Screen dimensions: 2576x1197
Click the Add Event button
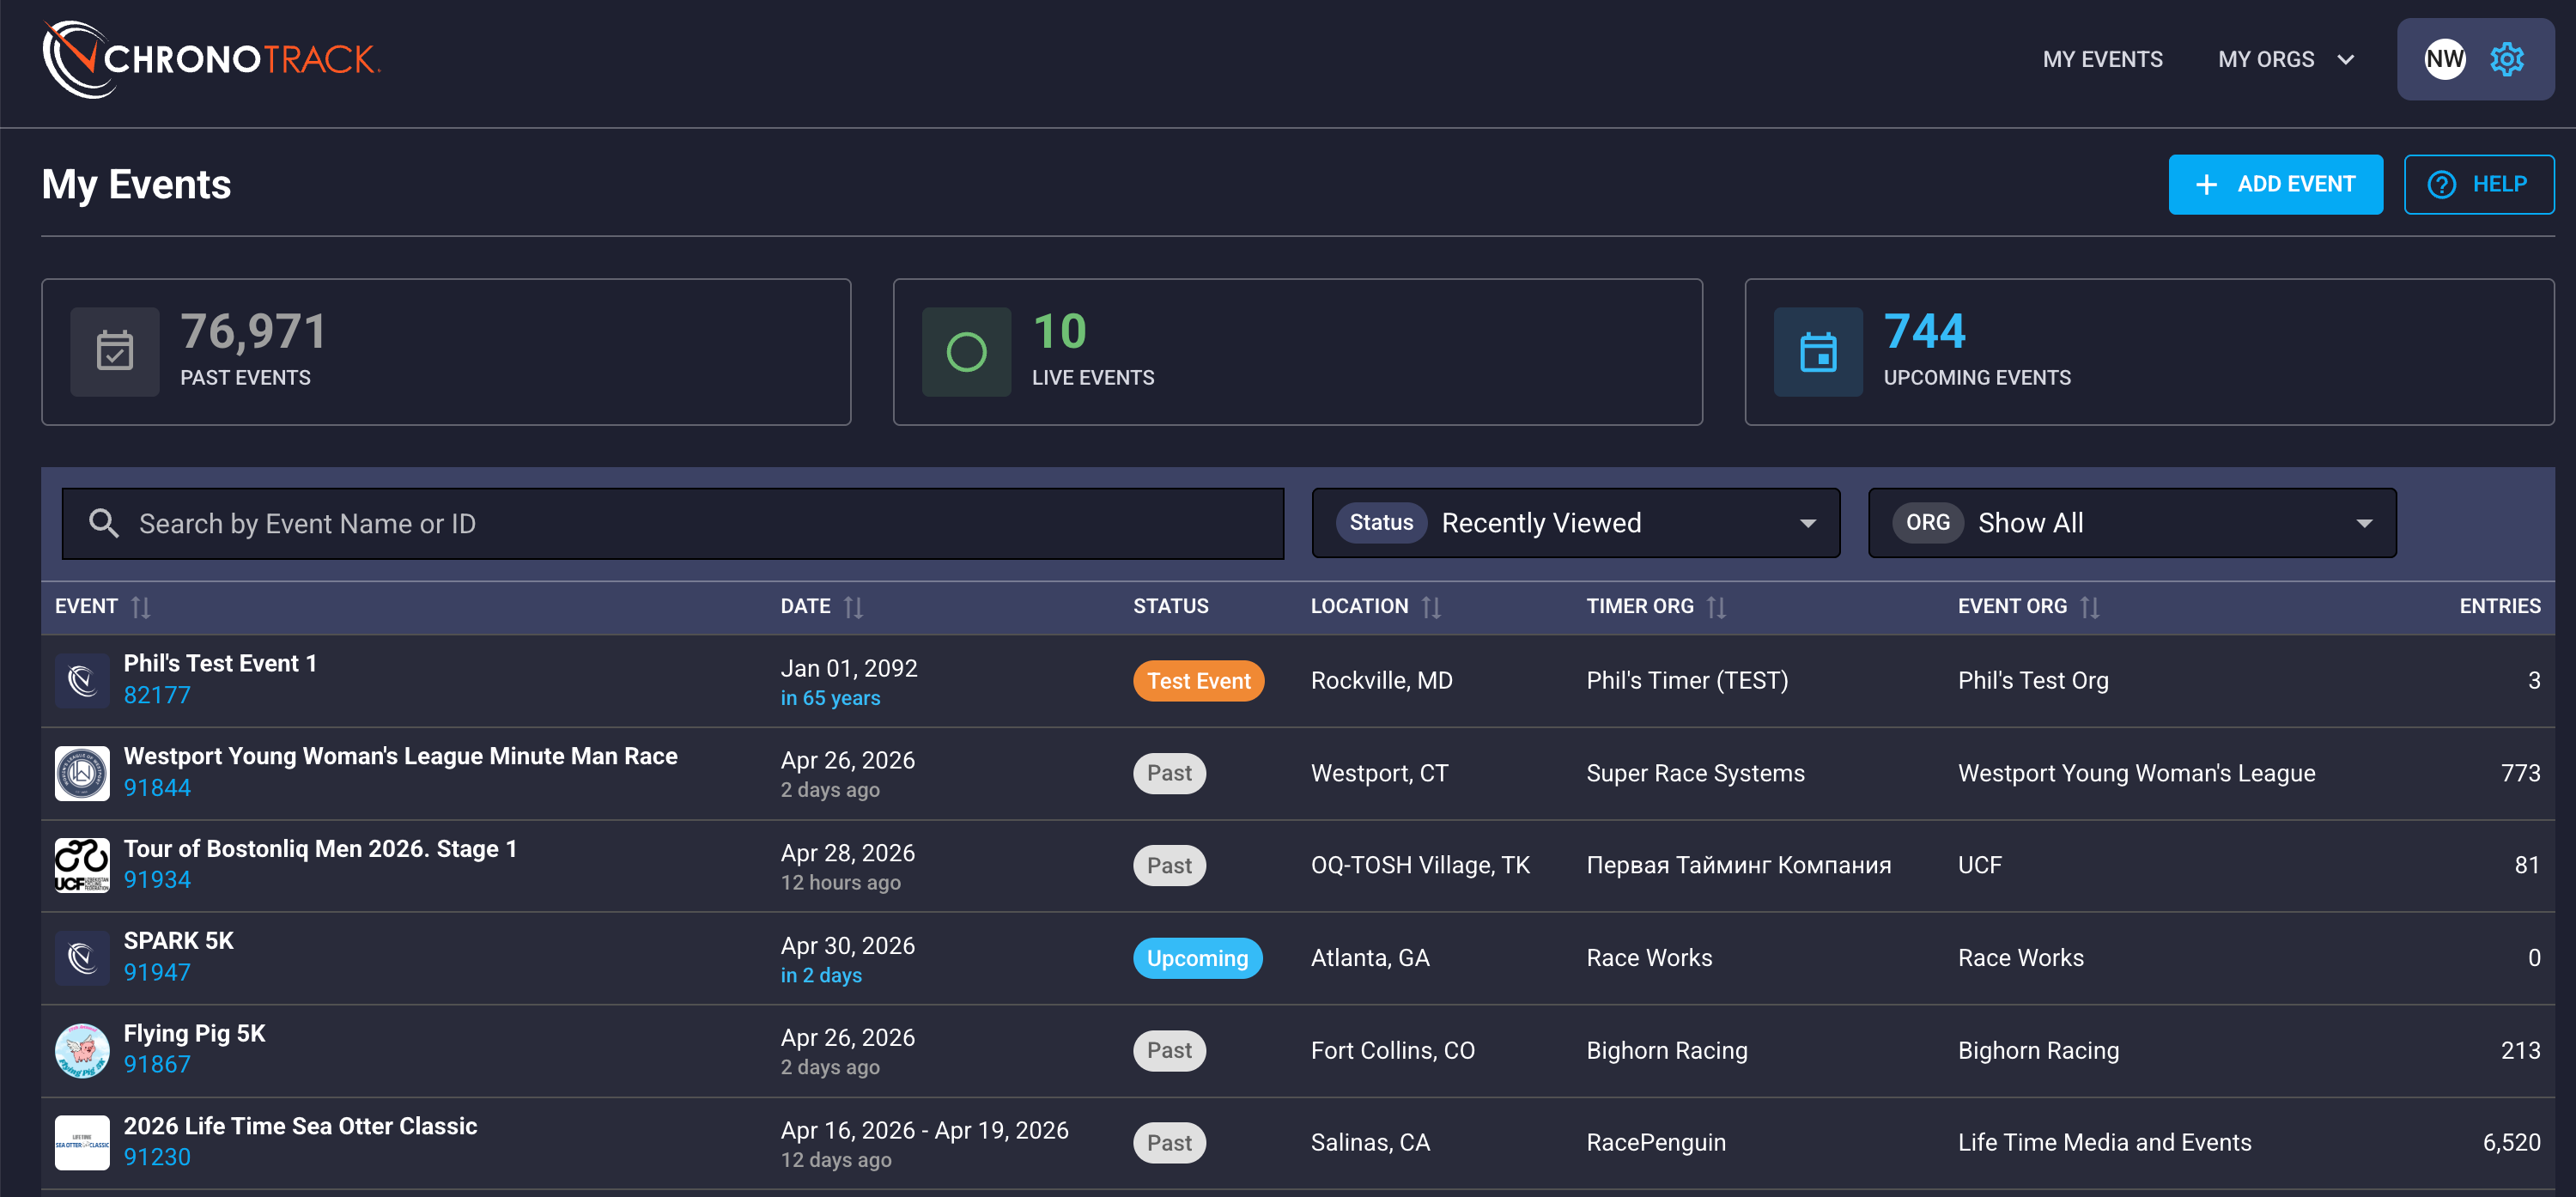tap(2274, 184)
